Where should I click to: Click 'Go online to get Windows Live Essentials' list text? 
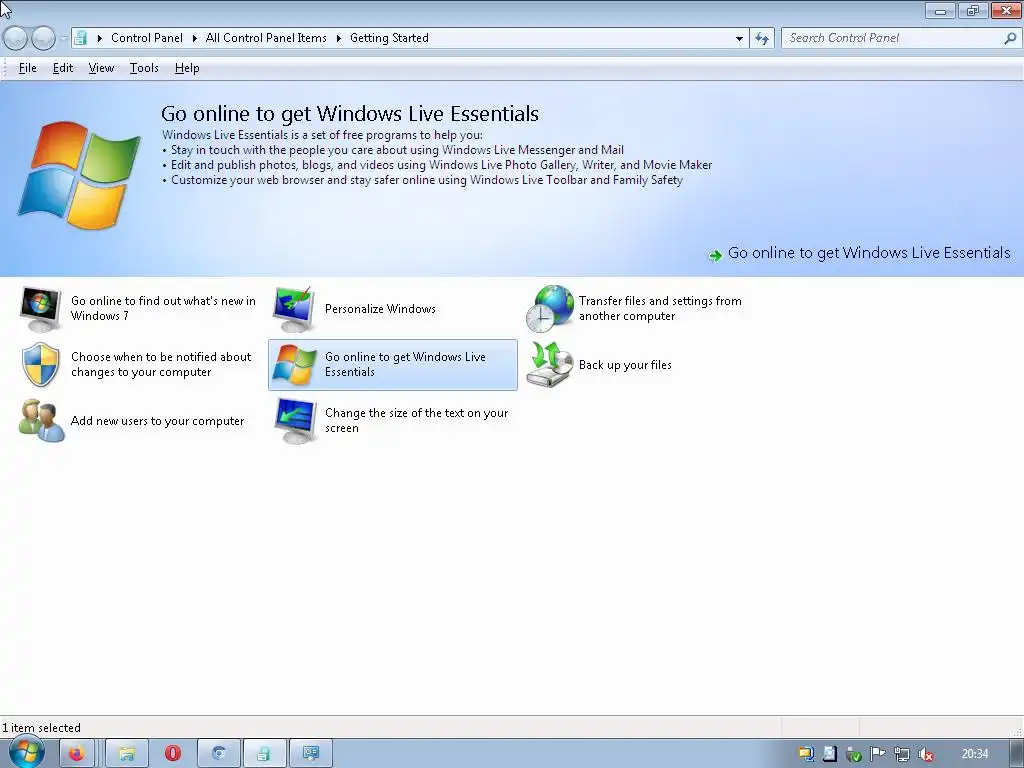coord(405,364)
